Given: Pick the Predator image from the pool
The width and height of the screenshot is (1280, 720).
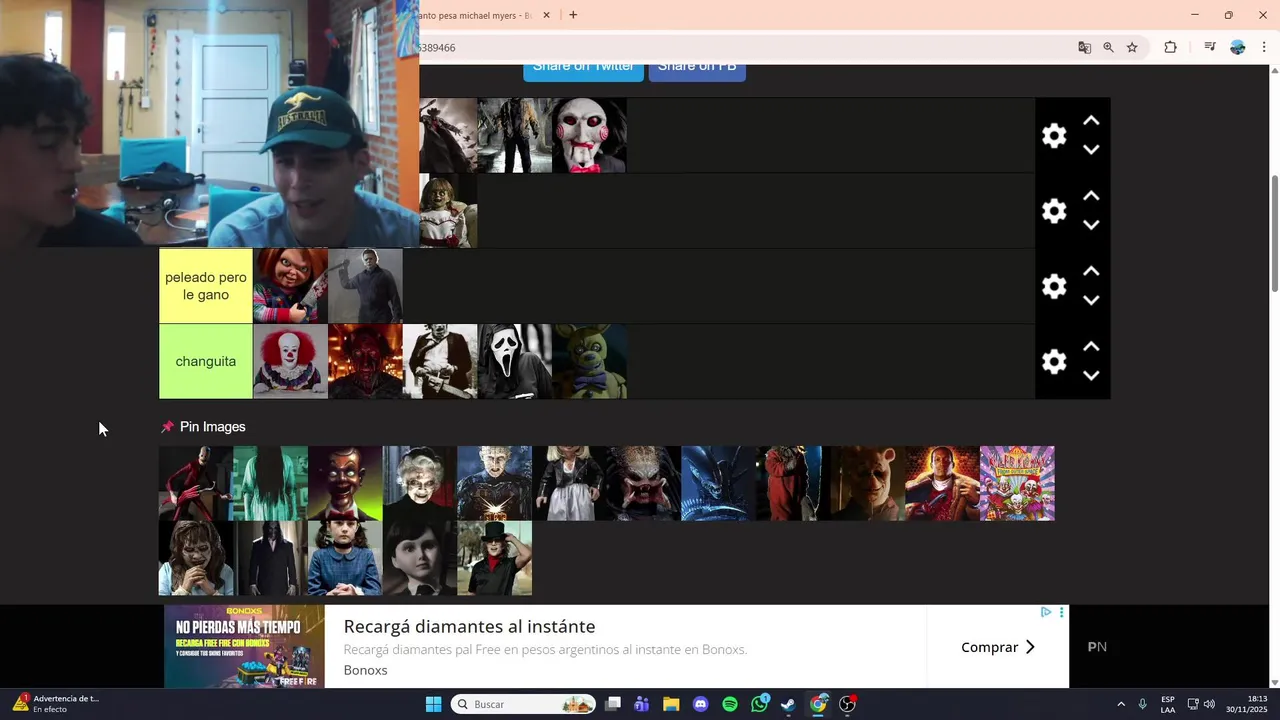Looking at the screenshot, I should (x=644, y=483).
